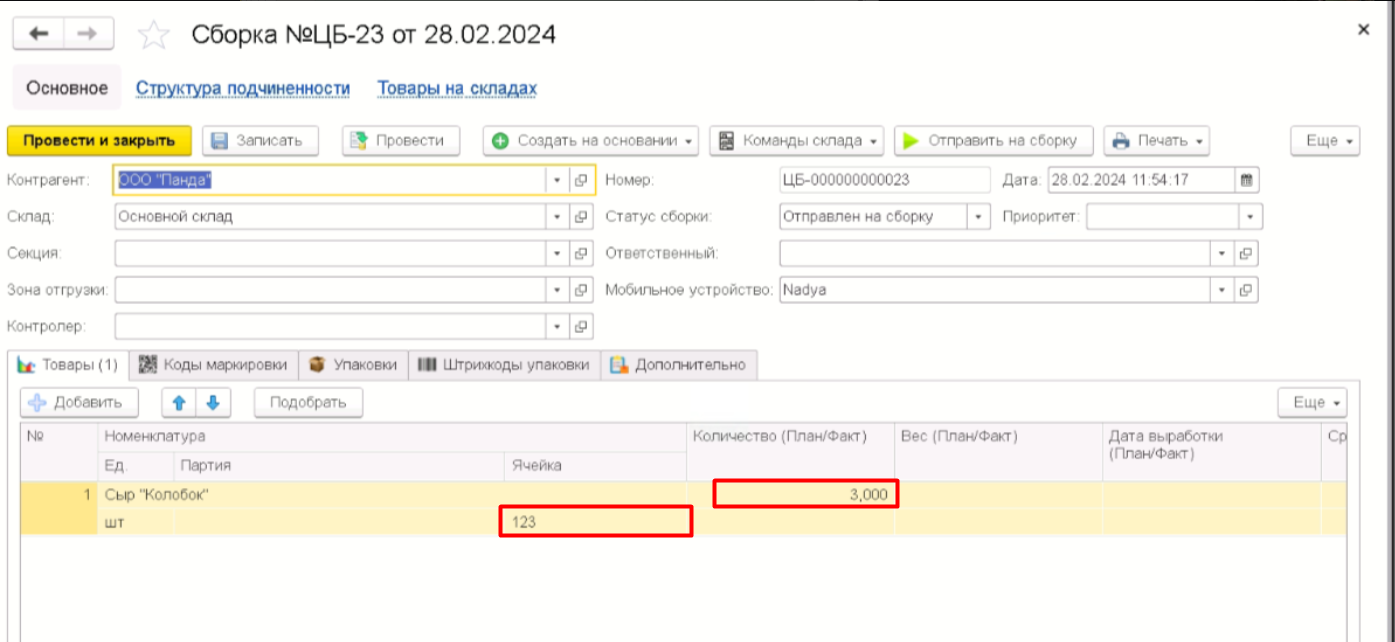Open calendar picker for the Дата field

point(1246,181)
